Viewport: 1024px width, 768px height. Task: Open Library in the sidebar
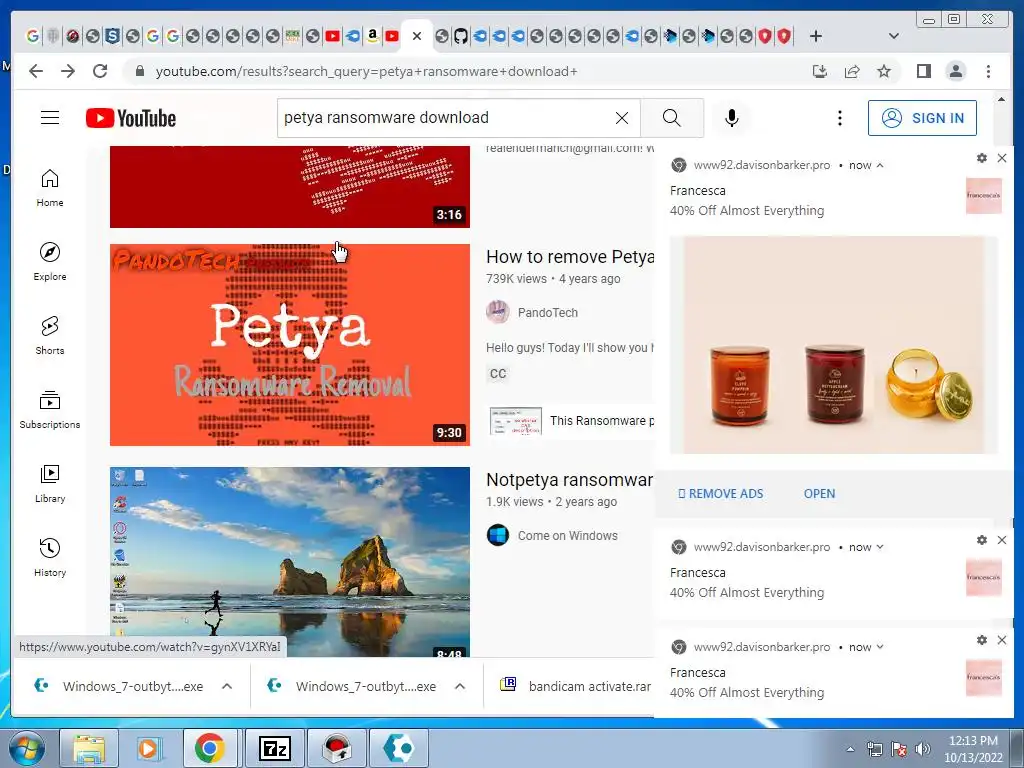coord(50,483)
